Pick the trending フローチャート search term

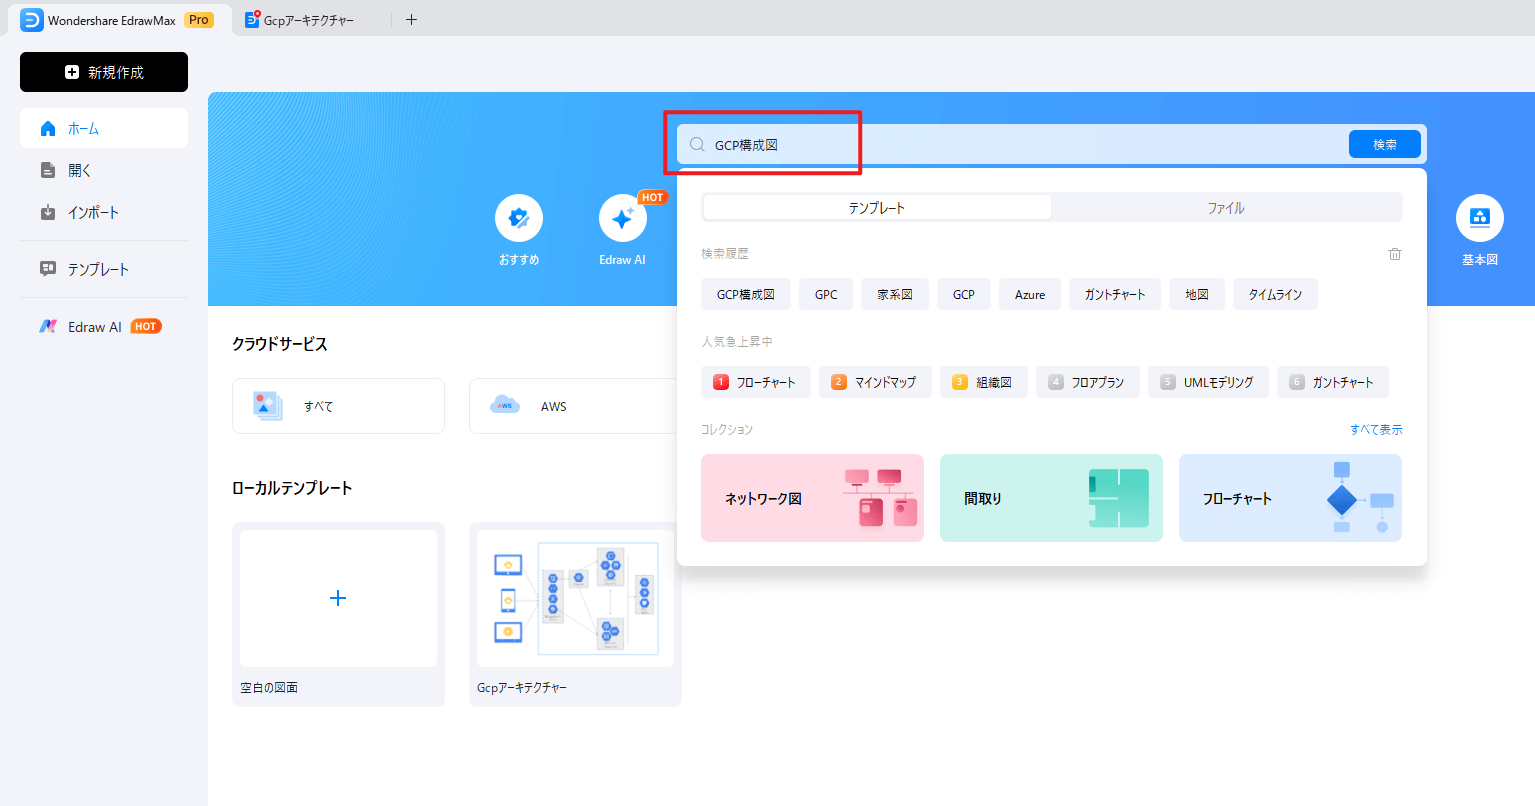pos(755,381)
